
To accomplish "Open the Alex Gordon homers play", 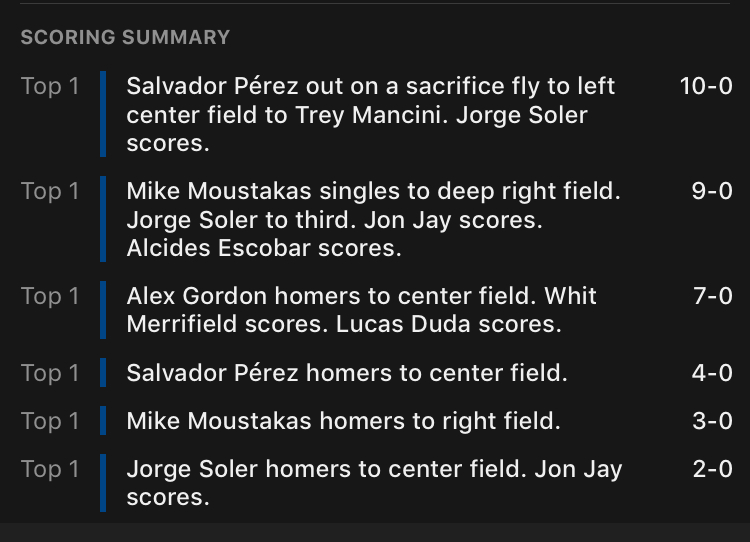I will 362,310.
